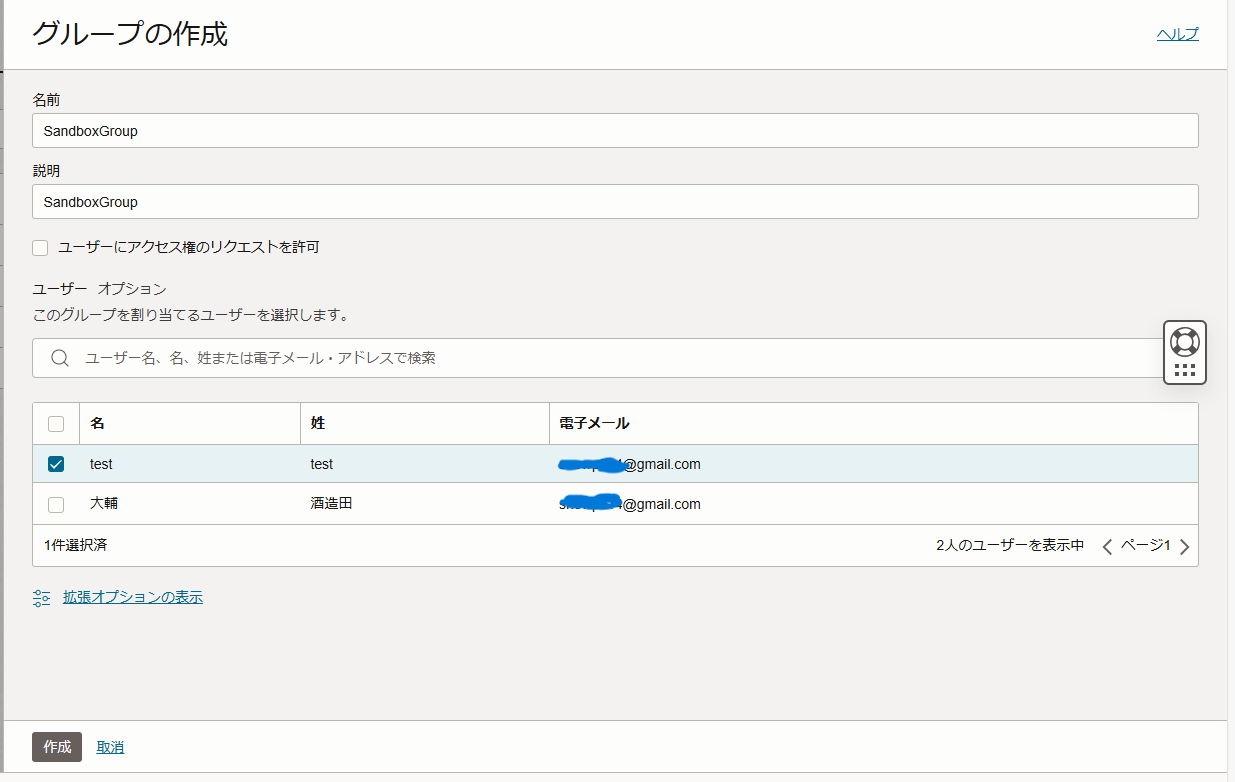Click the 大輔 row gmail address
Screen dimensions: 1235x782
(630, 504)
